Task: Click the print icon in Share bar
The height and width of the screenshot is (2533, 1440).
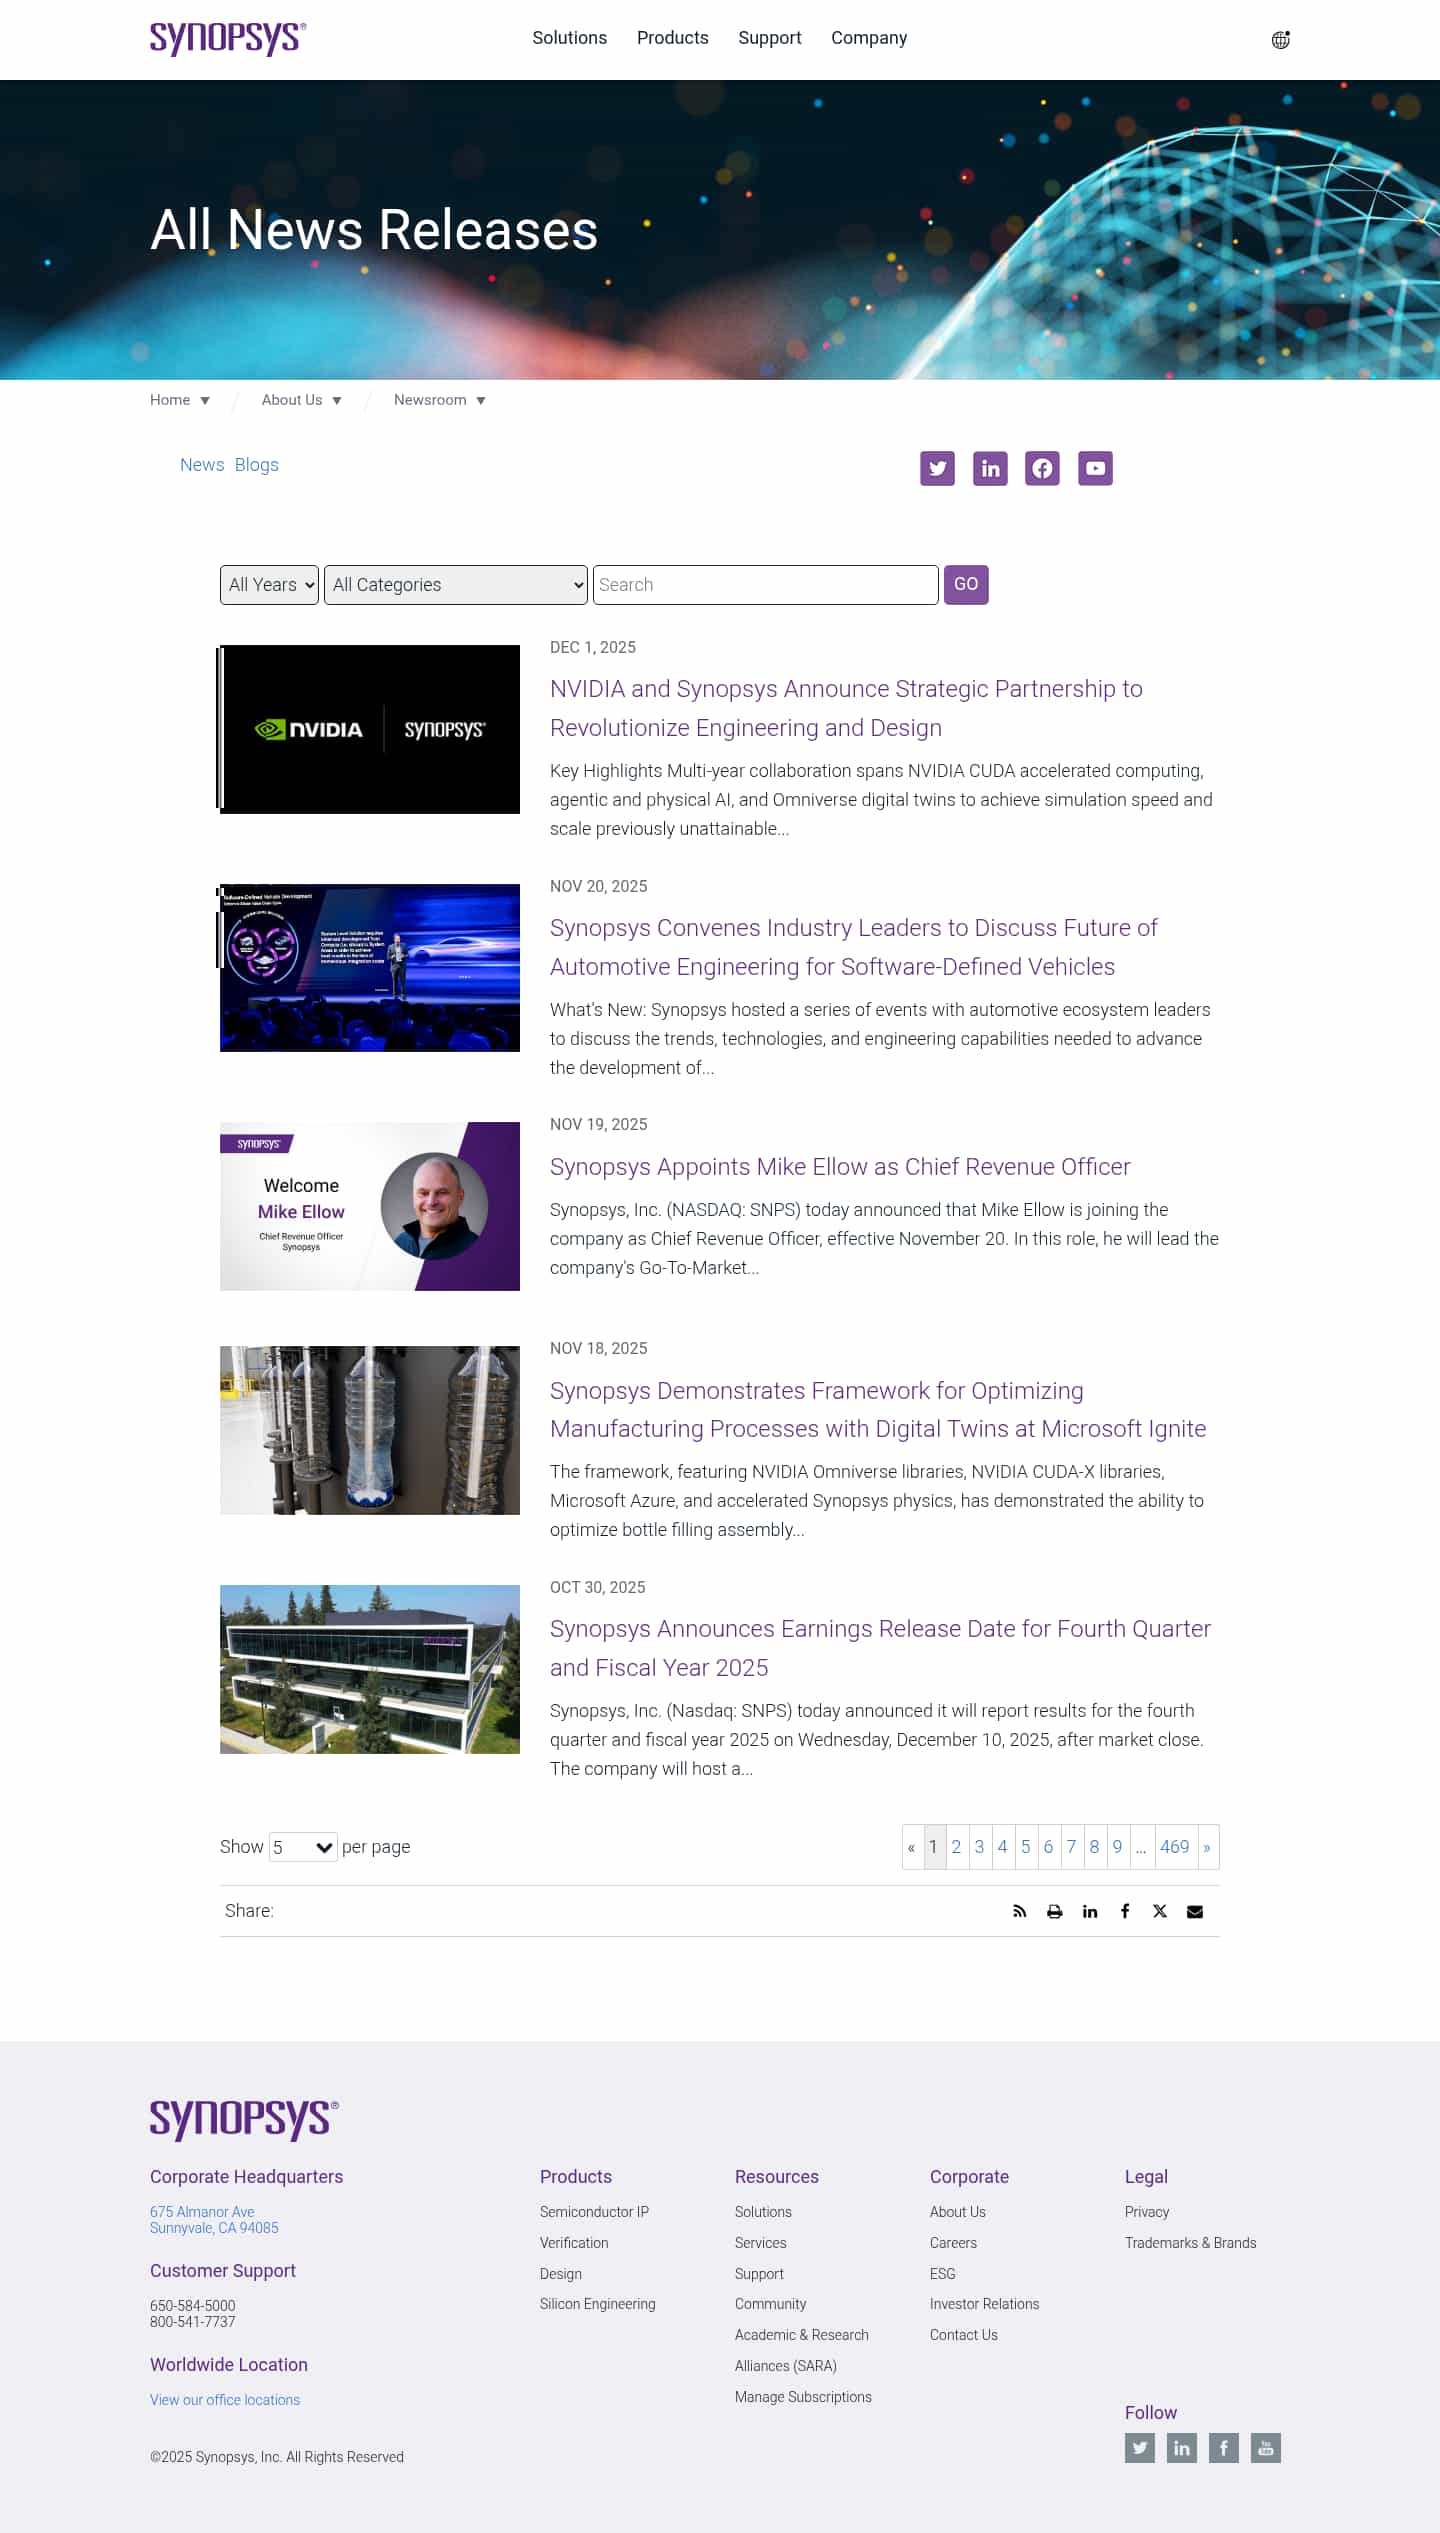Action: (1054, 1911)
